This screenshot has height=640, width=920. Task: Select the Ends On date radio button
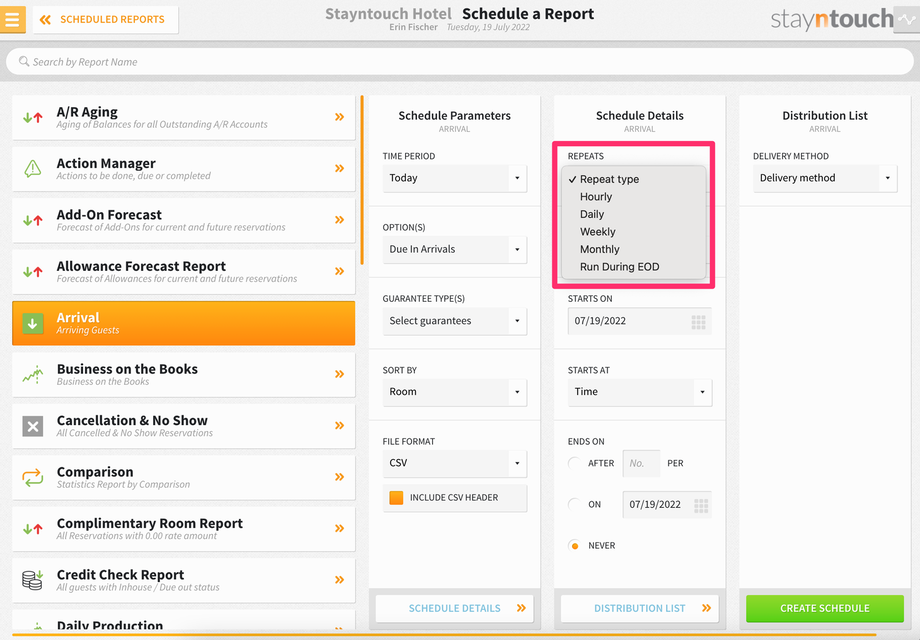coord(574,504)
